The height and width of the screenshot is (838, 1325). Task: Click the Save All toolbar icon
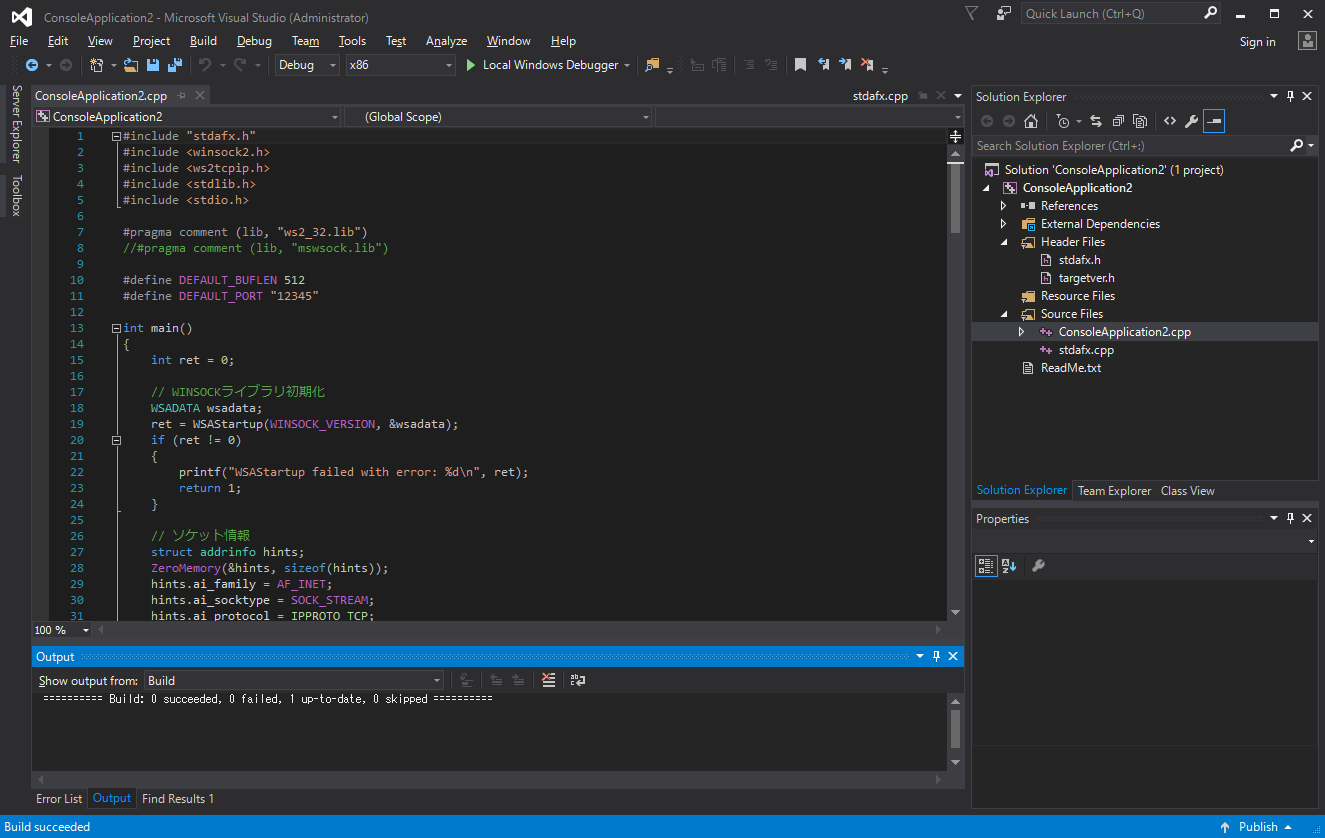tap(175, 65)
